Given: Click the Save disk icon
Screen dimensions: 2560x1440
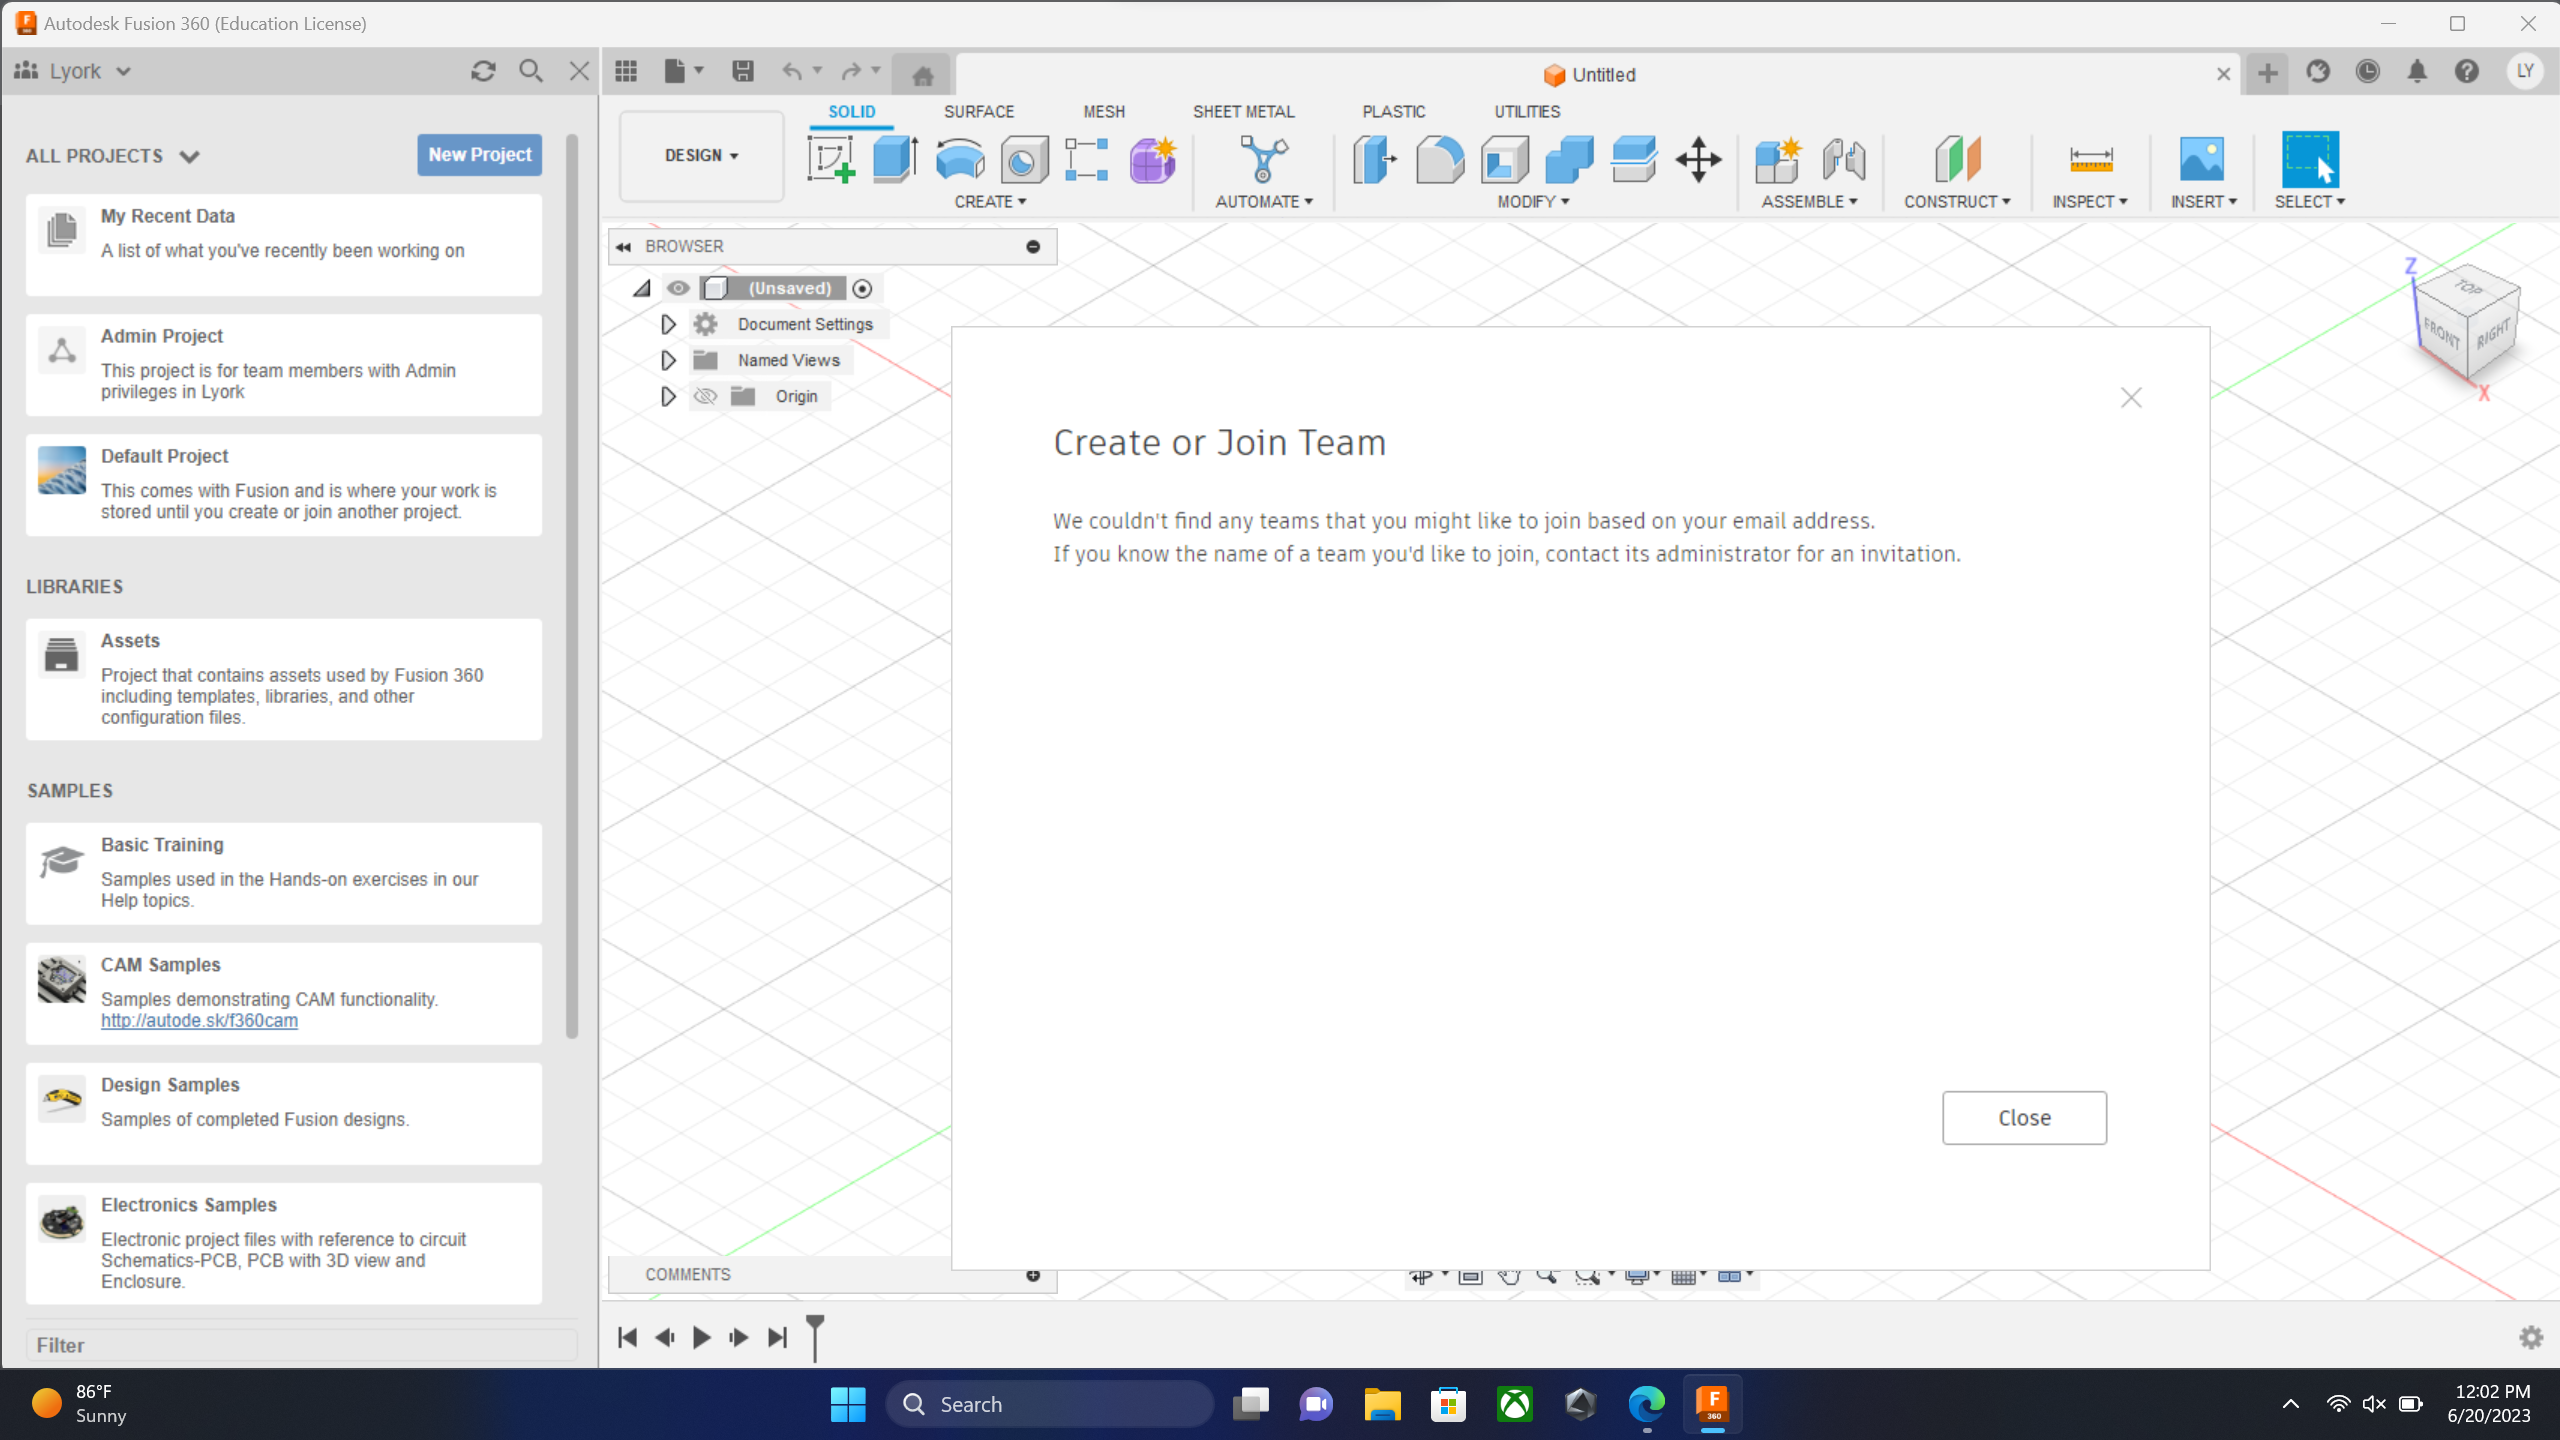Looking at the screenshot, I should pyautogui.click(x=742, y=71).
